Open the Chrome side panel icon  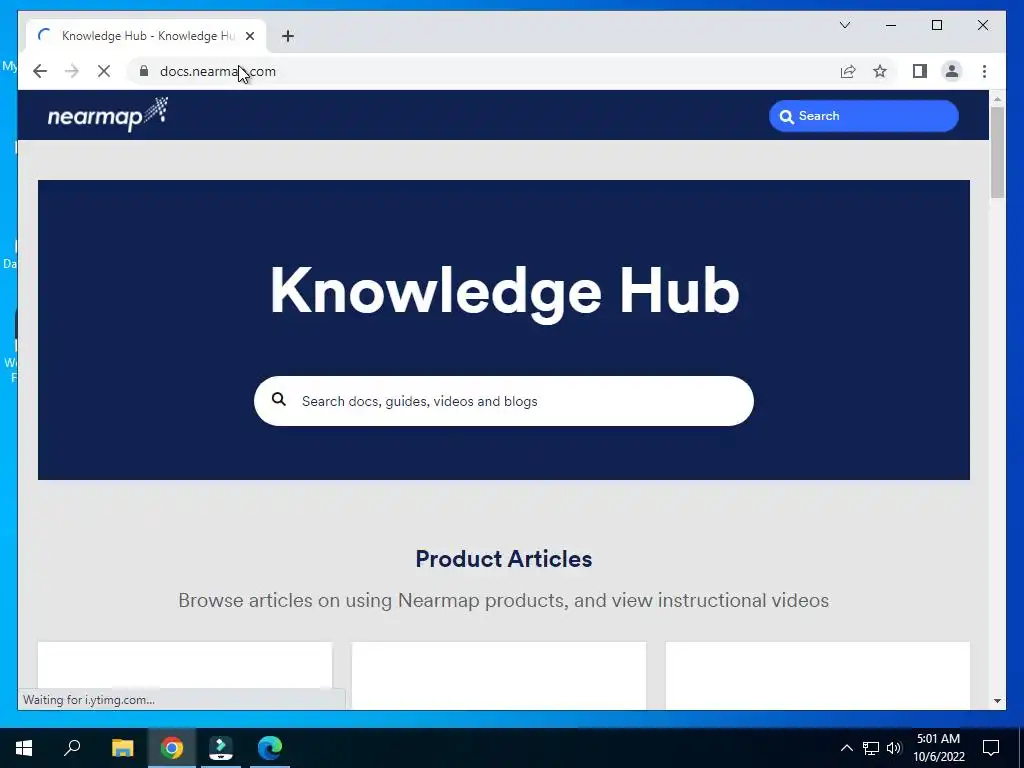tap(920, 71)
